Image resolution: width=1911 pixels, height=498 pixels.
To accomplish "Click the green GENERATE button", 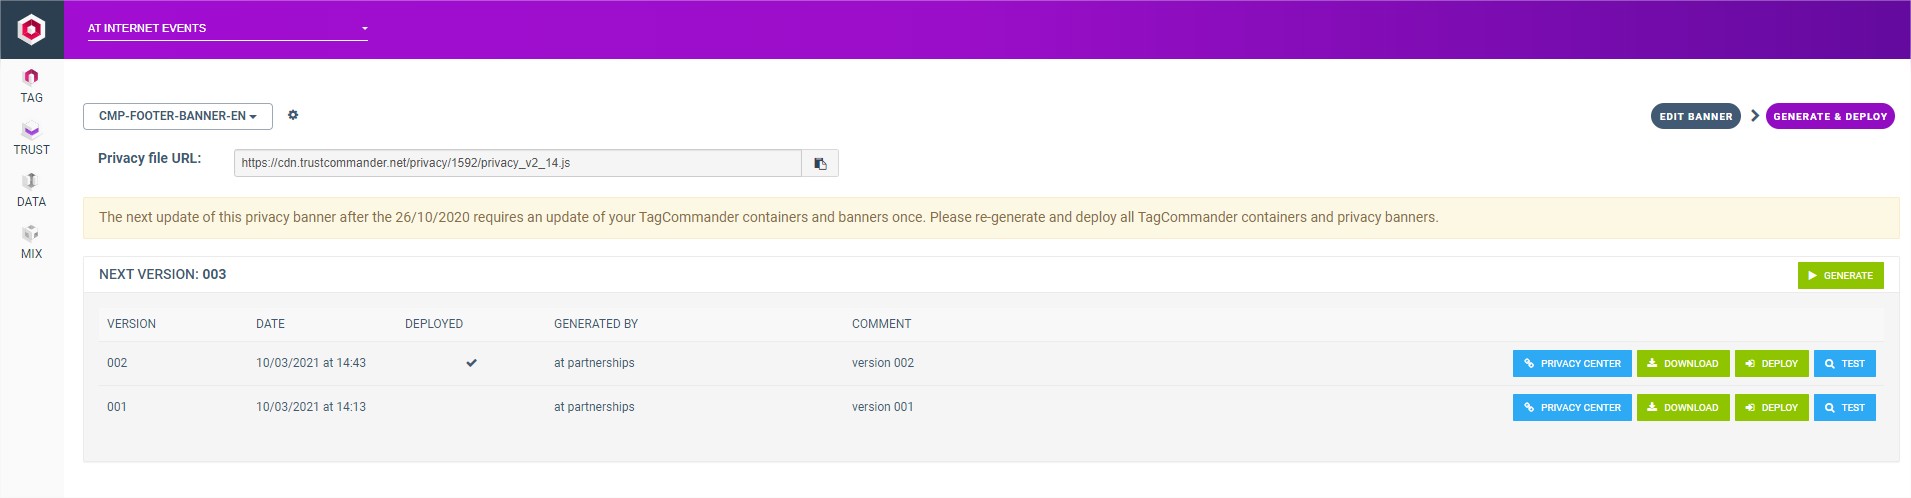I will click(x=1840, y=275).
